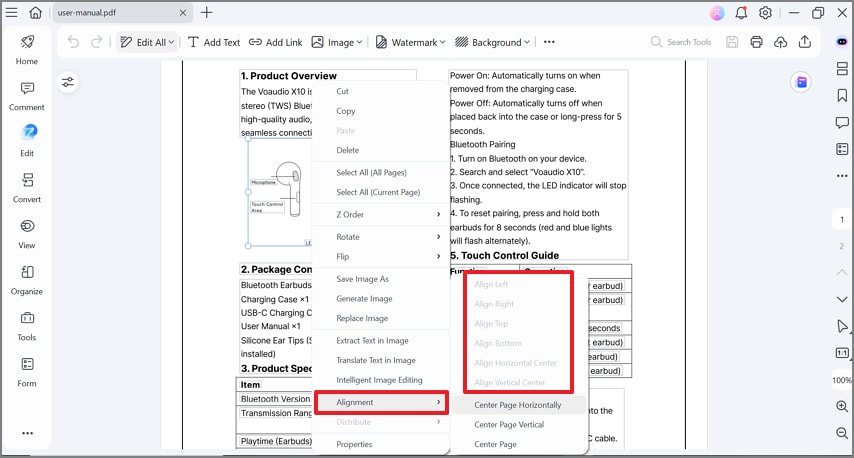Open the Home sidebar section
854x458 pixels.
click(x=27, y=50)
